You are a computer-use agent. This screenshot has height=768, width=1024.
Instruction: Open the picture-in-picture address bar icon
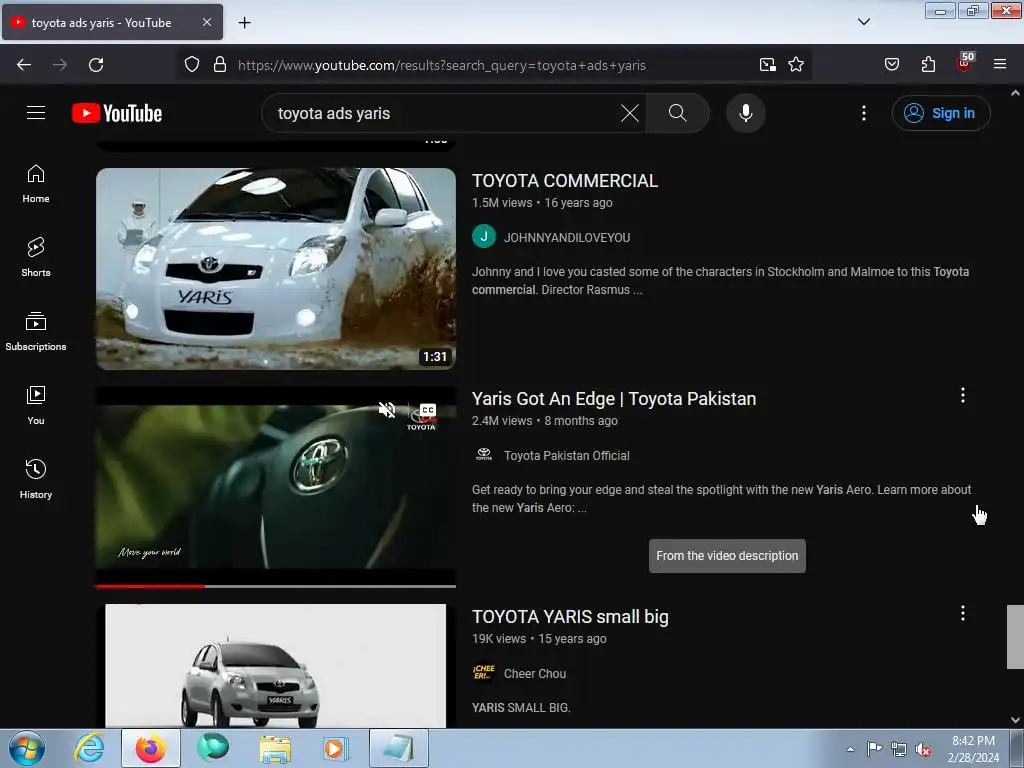767,65
